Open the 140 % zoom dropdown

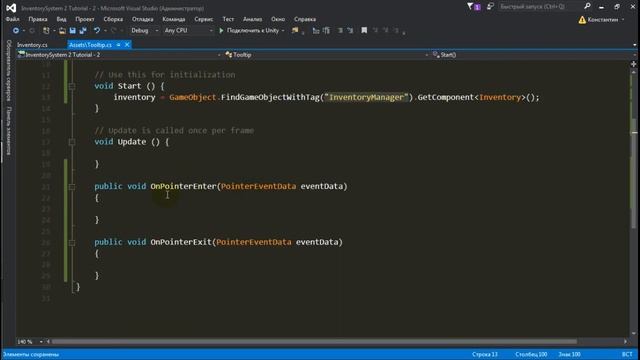tap(41, 342)
